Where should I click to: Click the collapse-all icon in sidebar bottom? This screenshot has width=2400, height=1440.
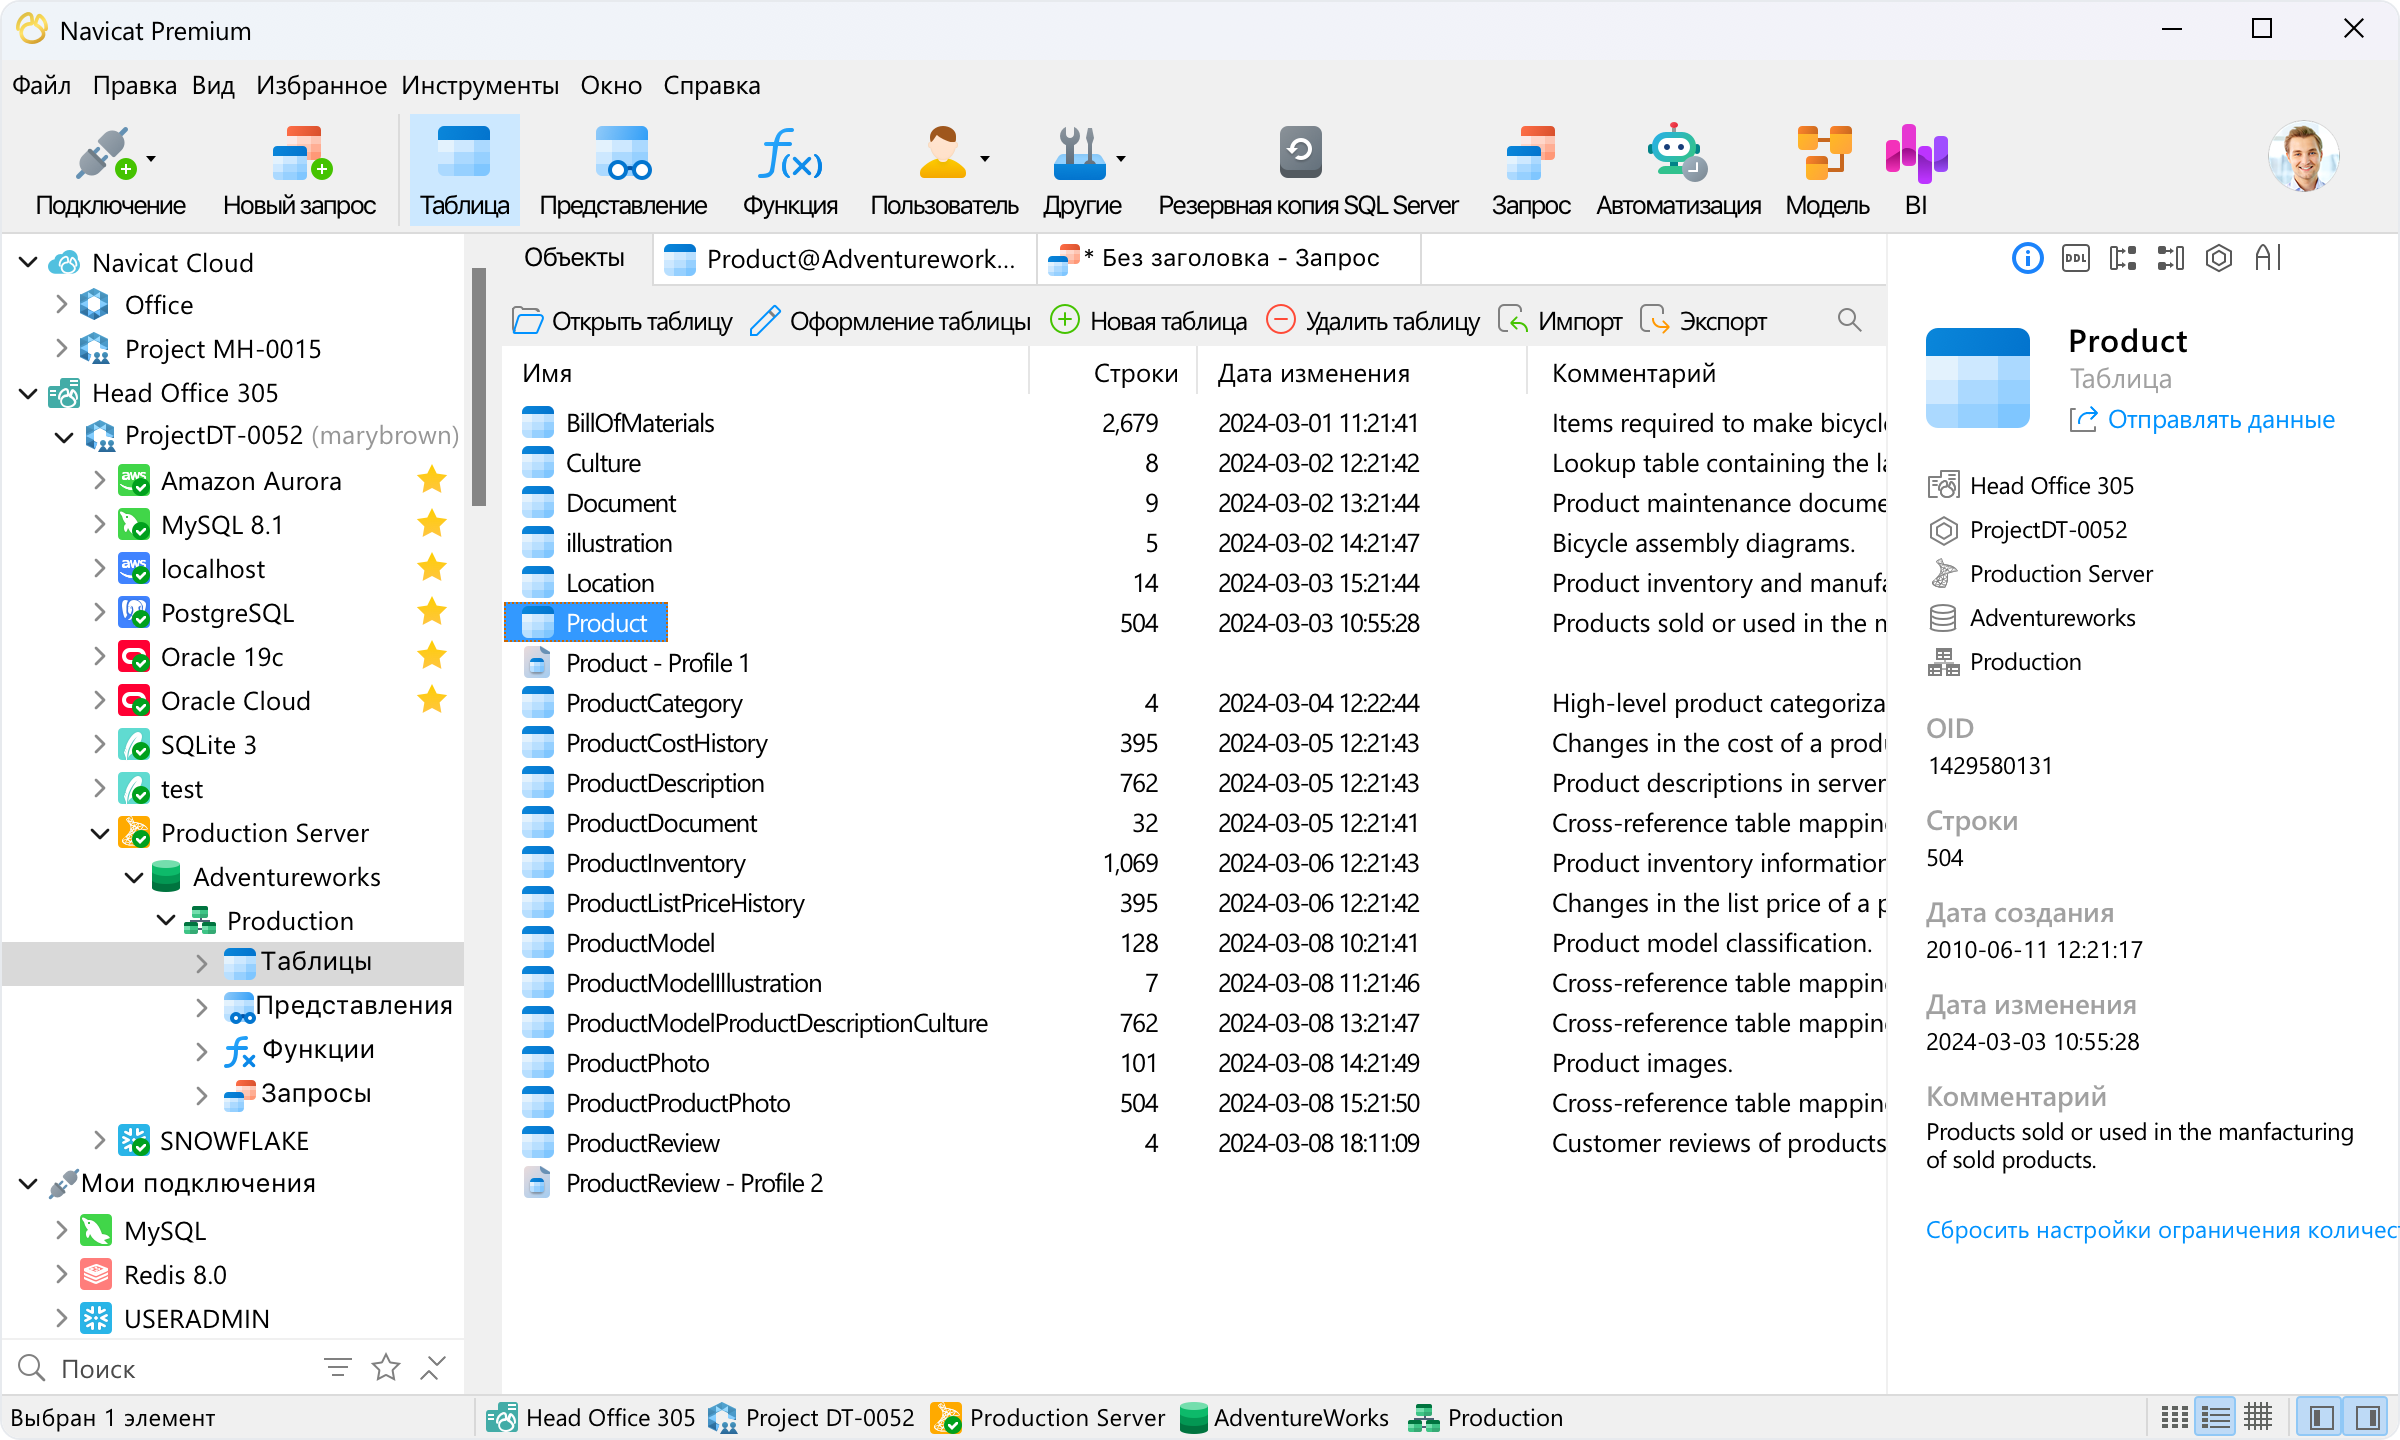click(x=433, y=1367)
